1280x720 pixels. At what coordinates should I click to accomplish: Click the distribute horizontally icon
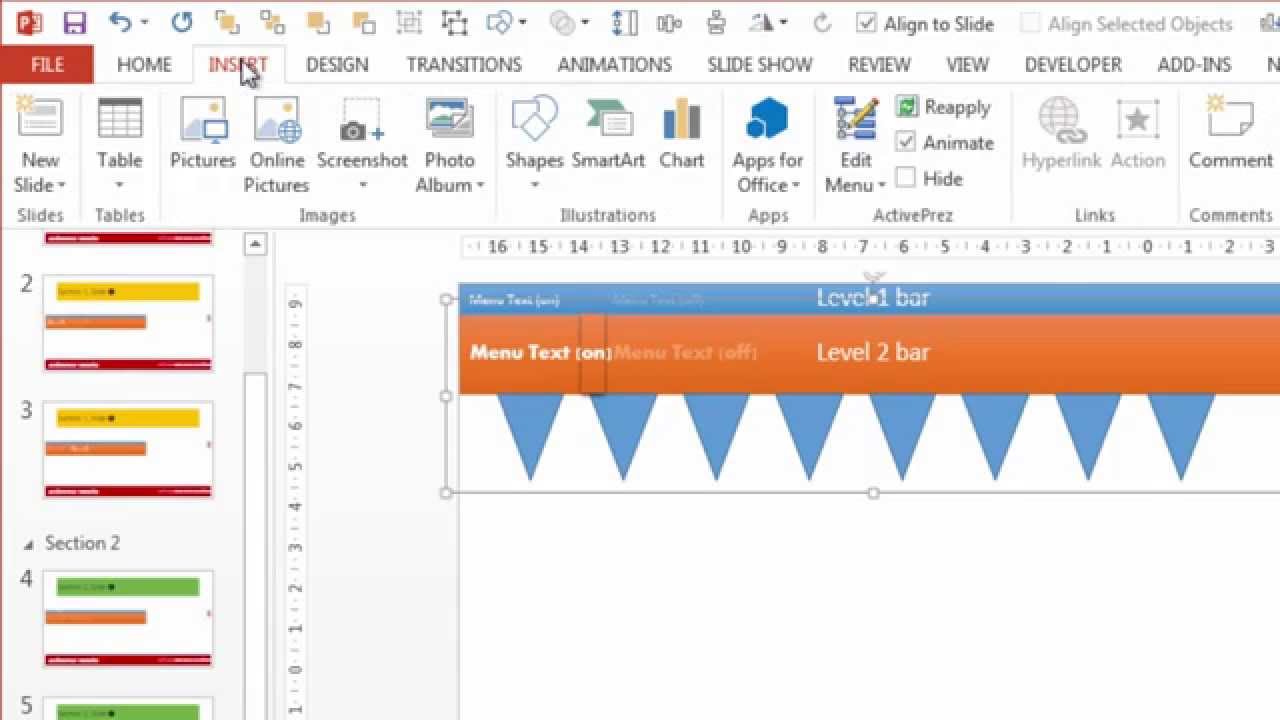[668, 22]
